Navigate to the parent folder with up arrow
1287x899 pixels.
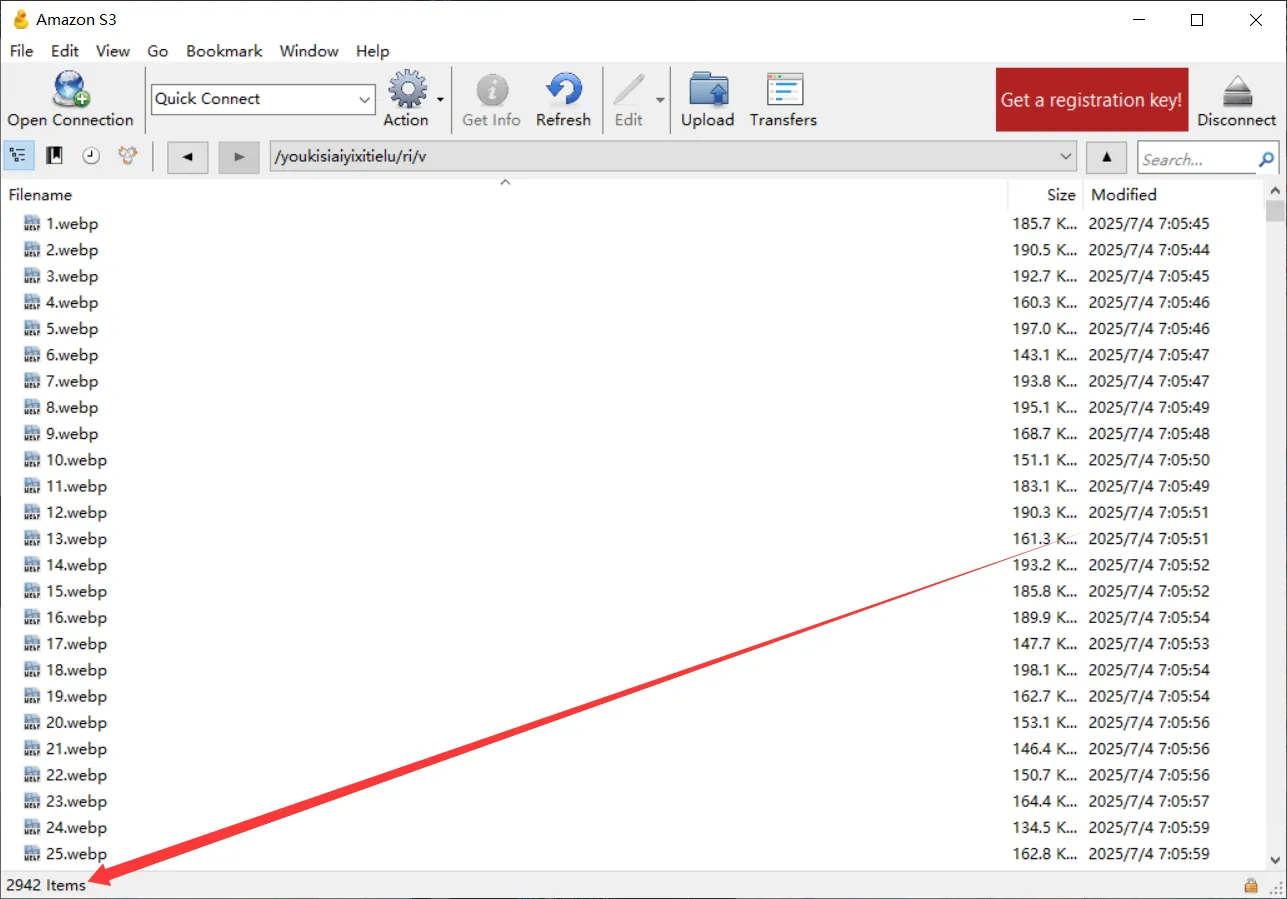1105,158
